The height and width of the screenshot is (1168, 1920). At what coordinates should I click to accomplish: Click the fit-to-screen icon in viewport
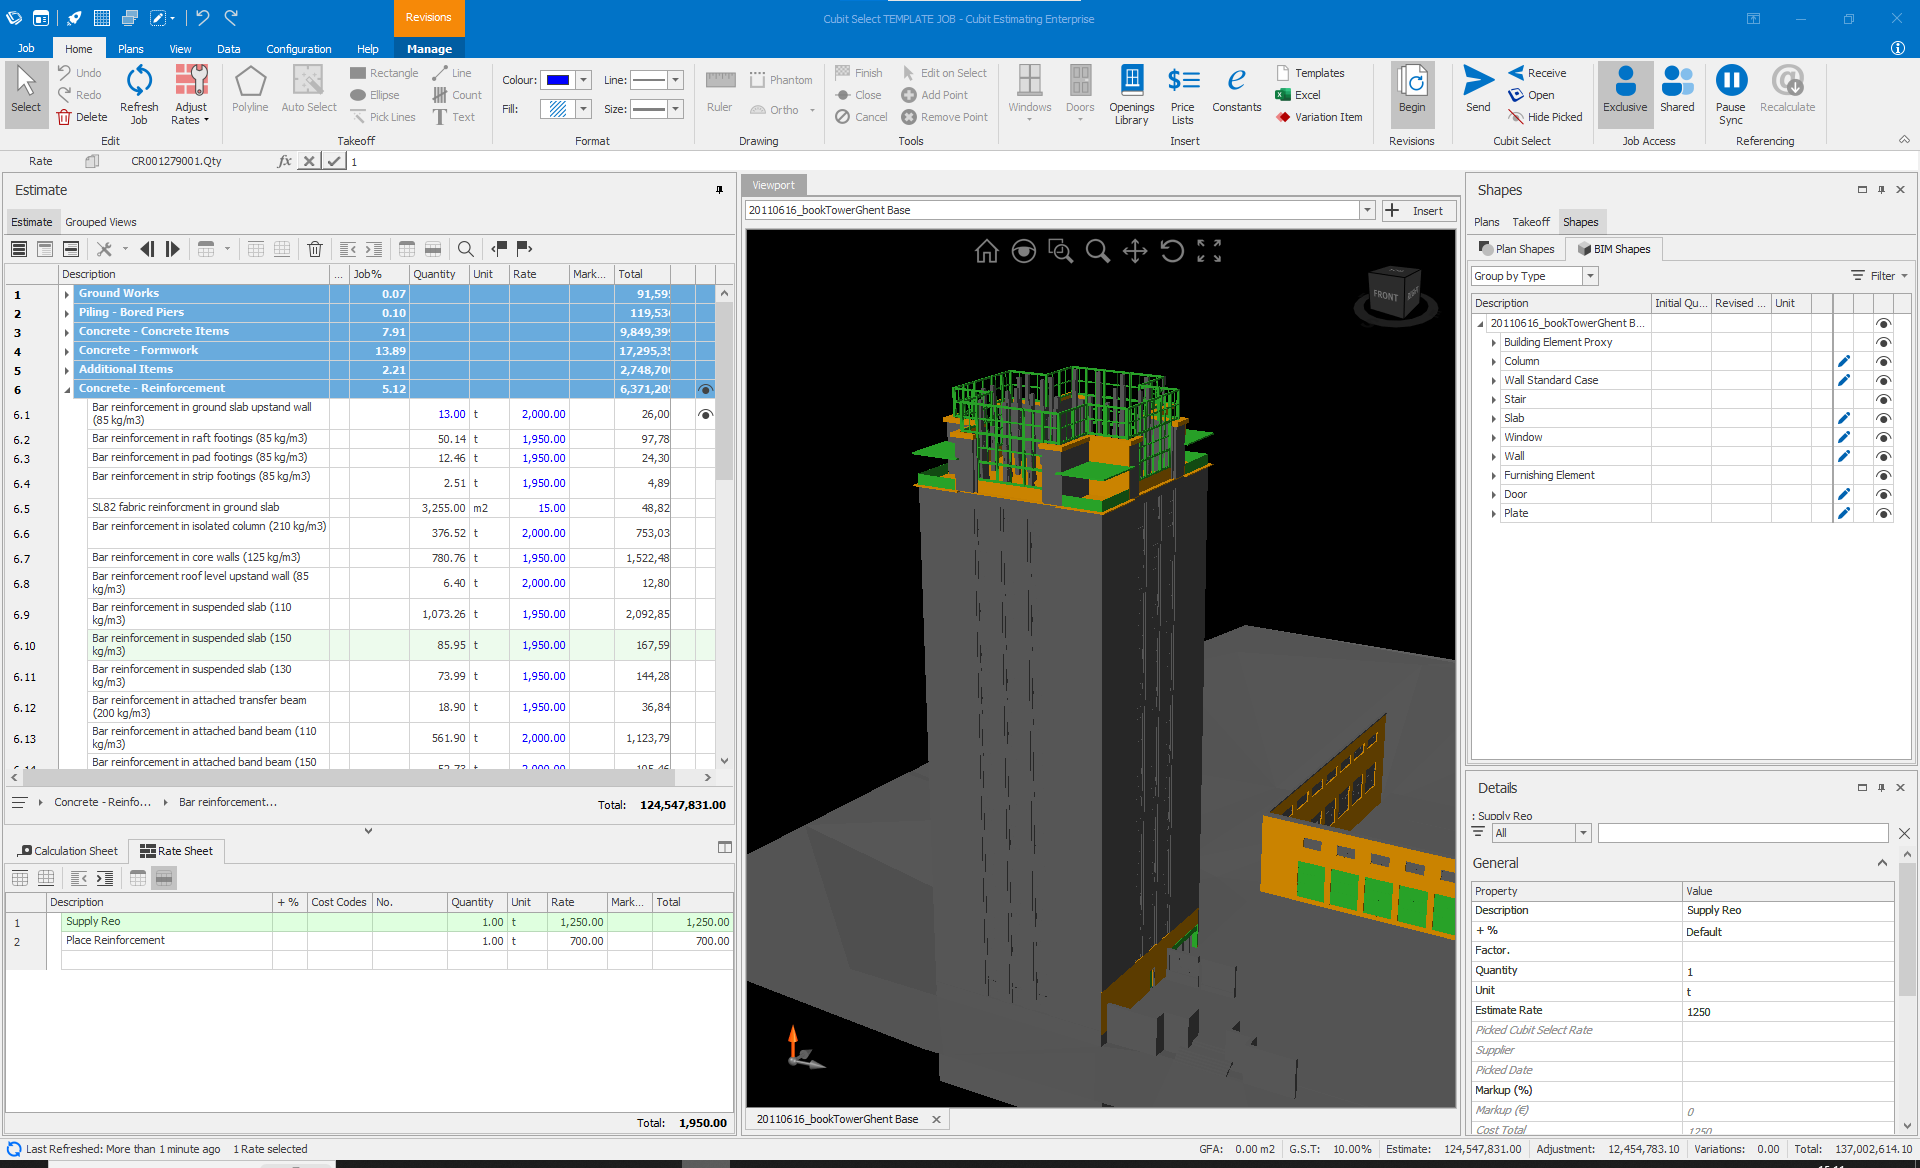(1209, 251)
